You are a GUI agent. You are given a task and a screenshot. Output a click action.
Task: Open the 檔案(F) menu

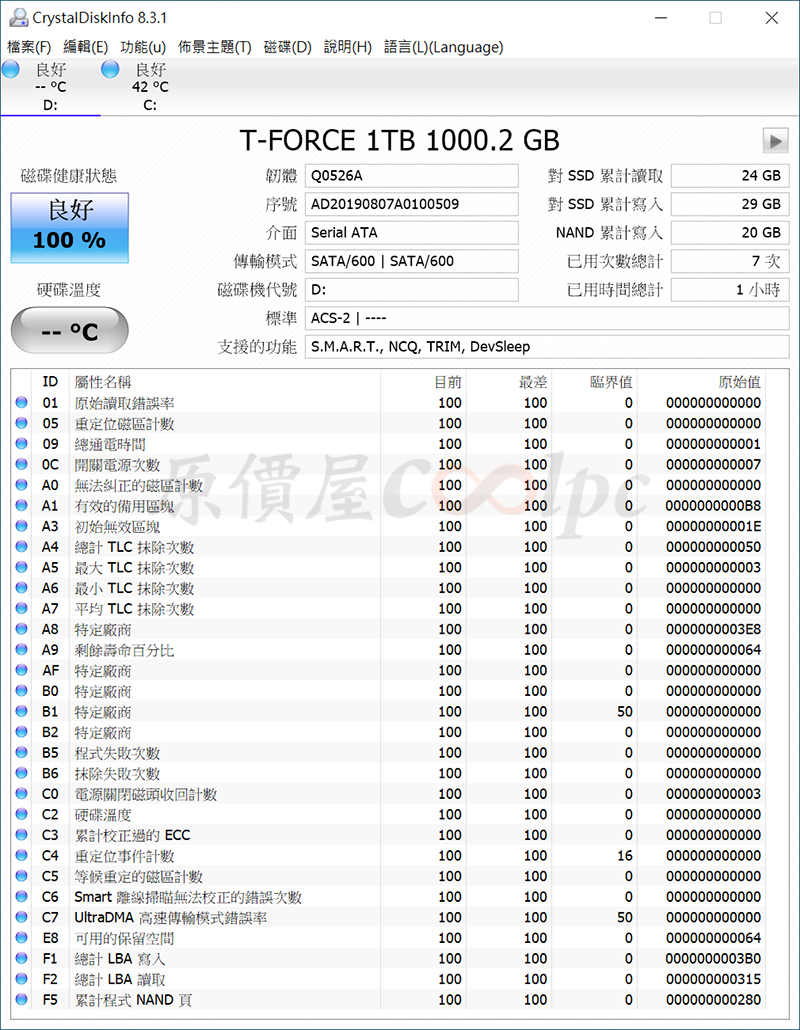coord(29,47)
